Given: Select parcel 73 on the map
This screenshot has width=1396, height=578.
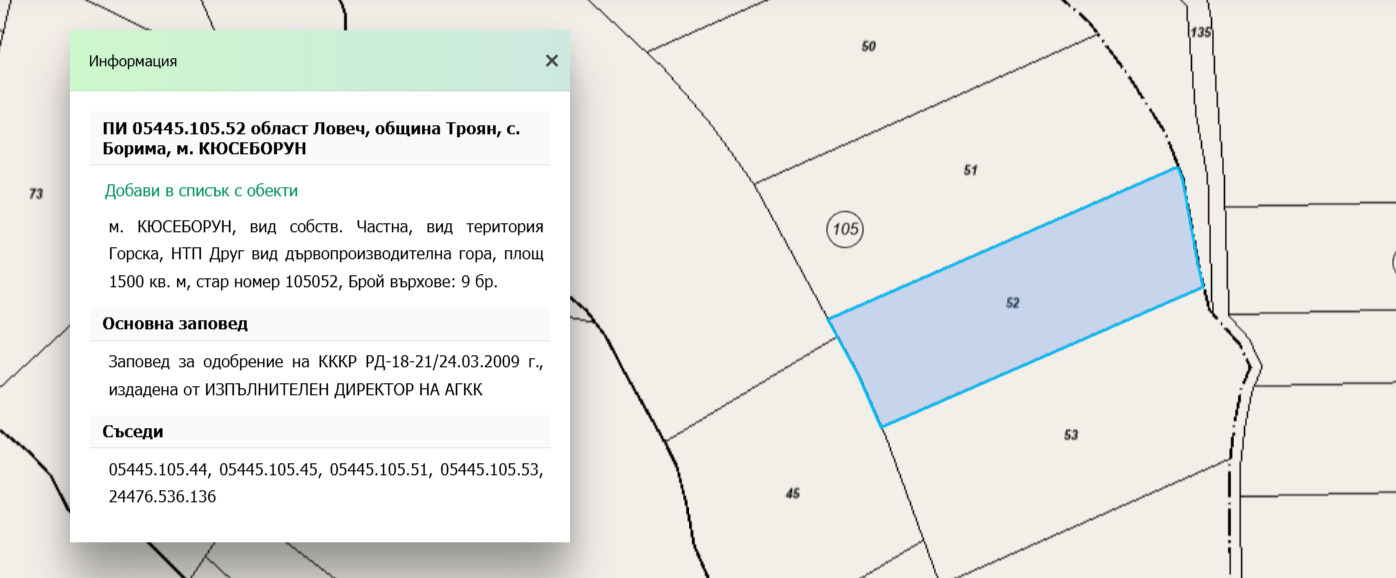Looking at the screenshot, I should 36,194.
